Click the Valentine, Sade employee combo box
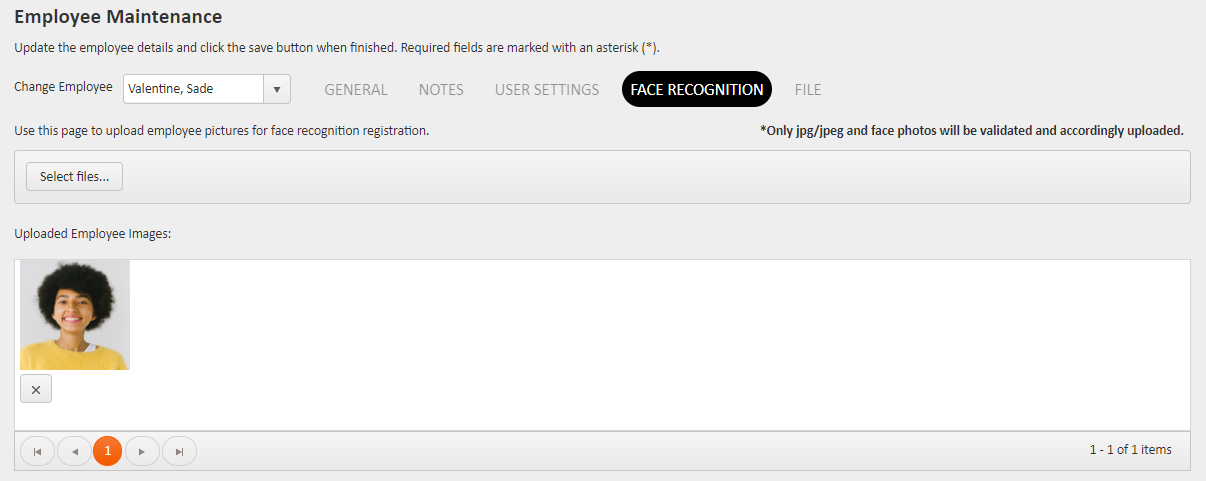The height and width of the screenshot is (481, 1206). pos(193,89)
